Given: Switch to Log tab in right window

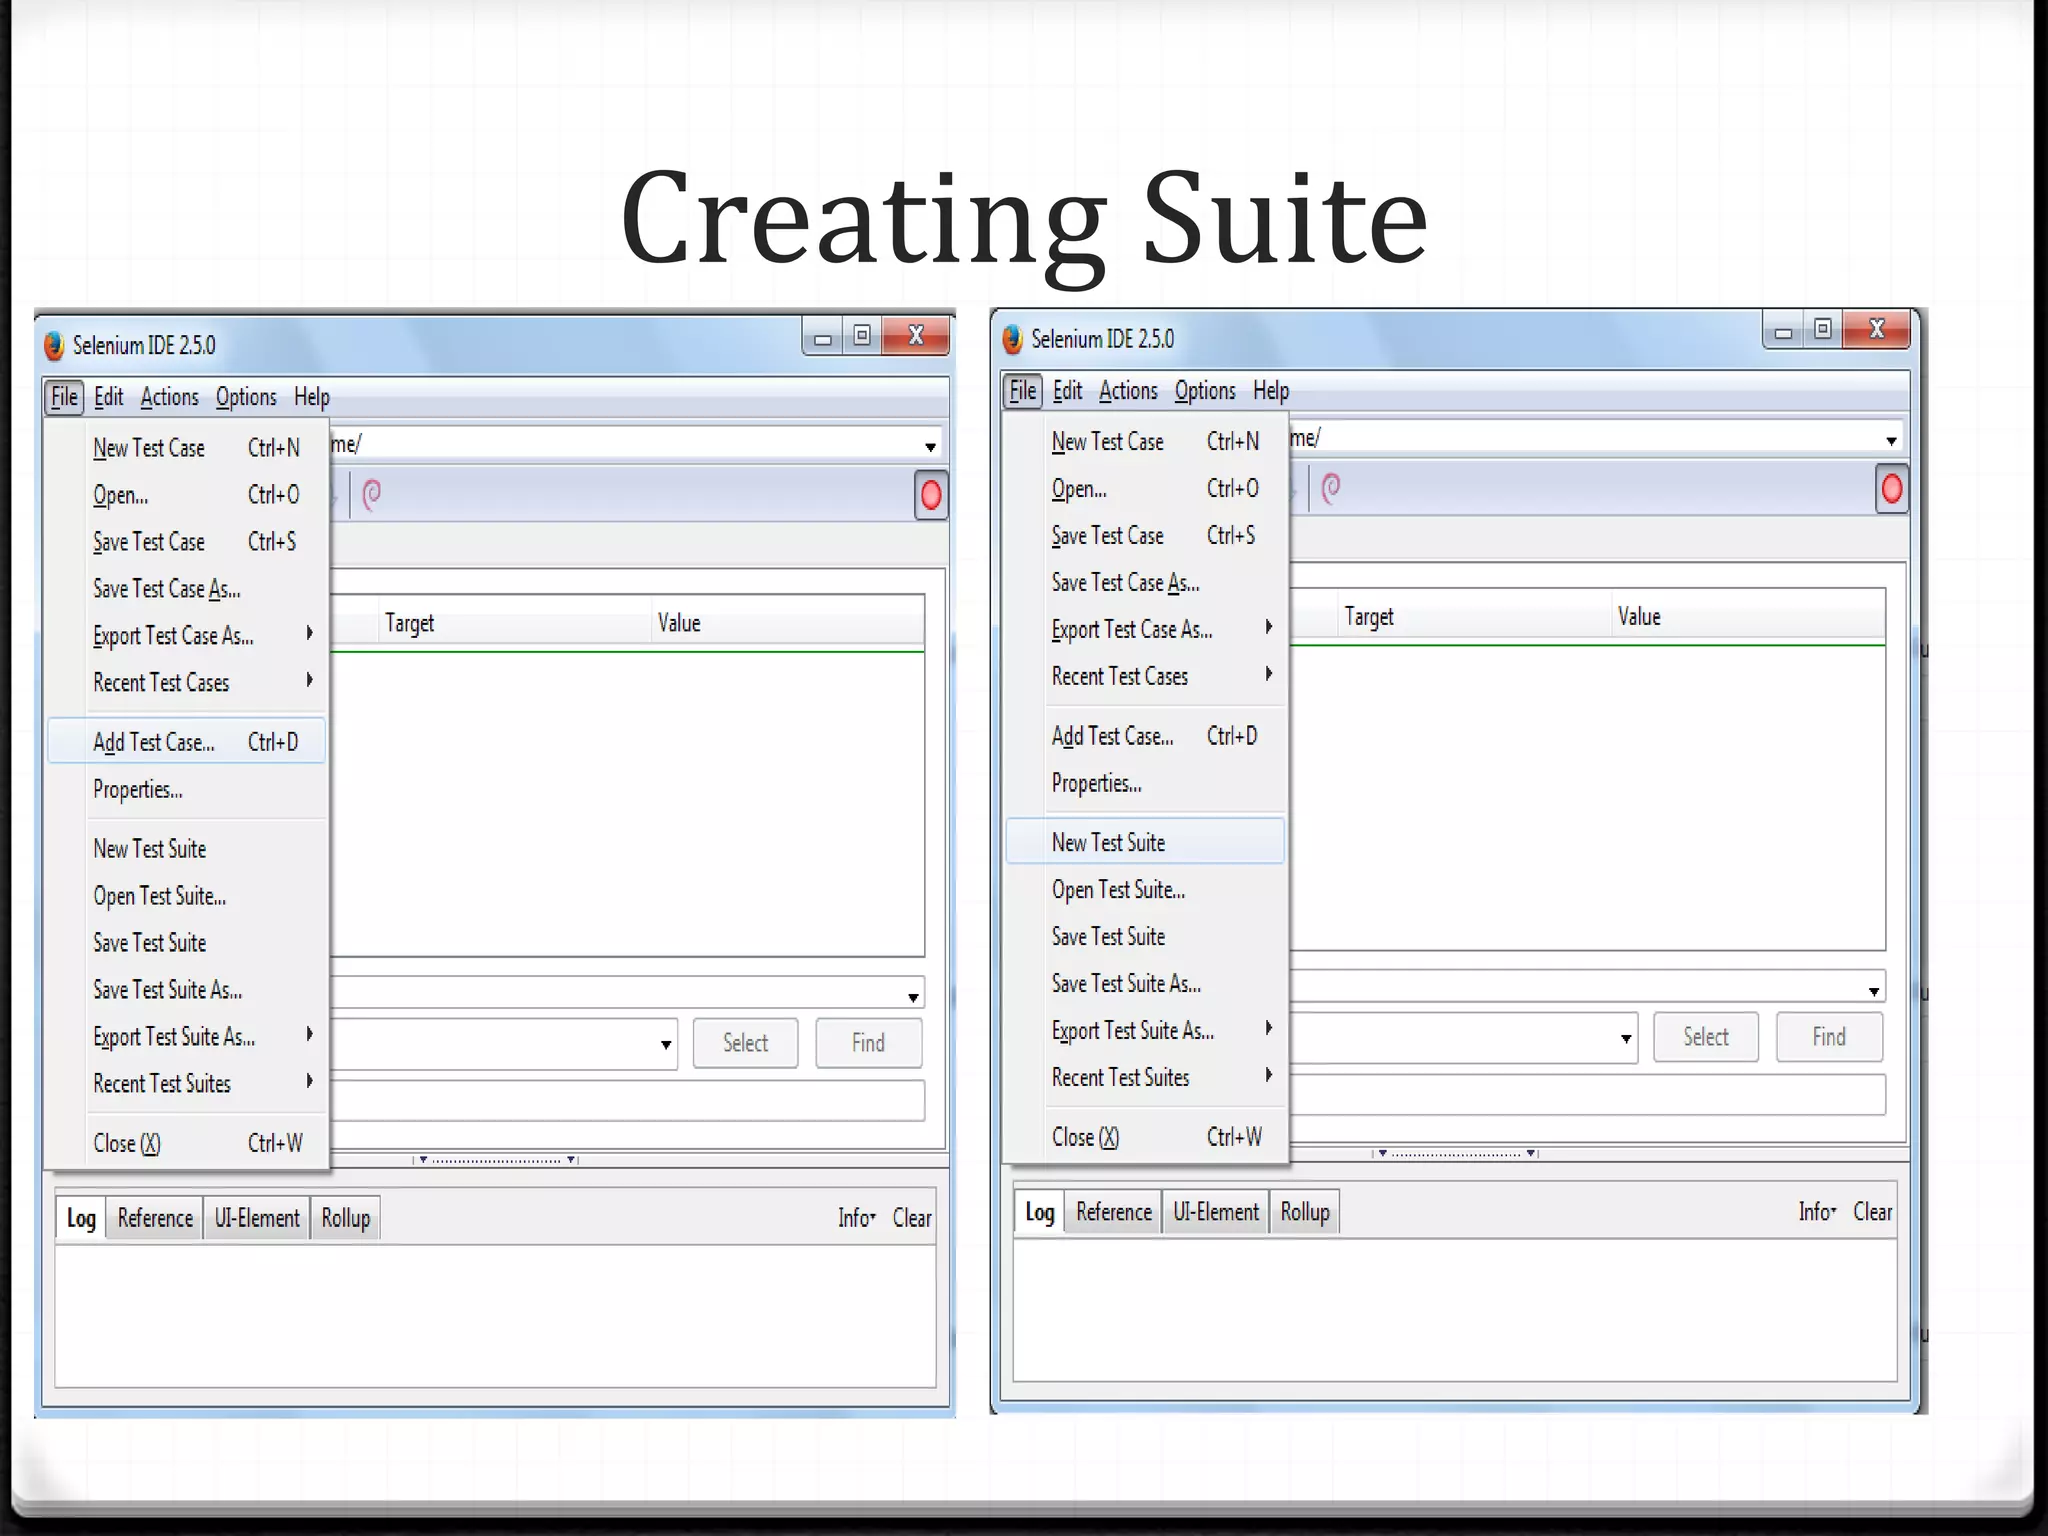Looking at the screenshot, I should click(1040, 1212).
